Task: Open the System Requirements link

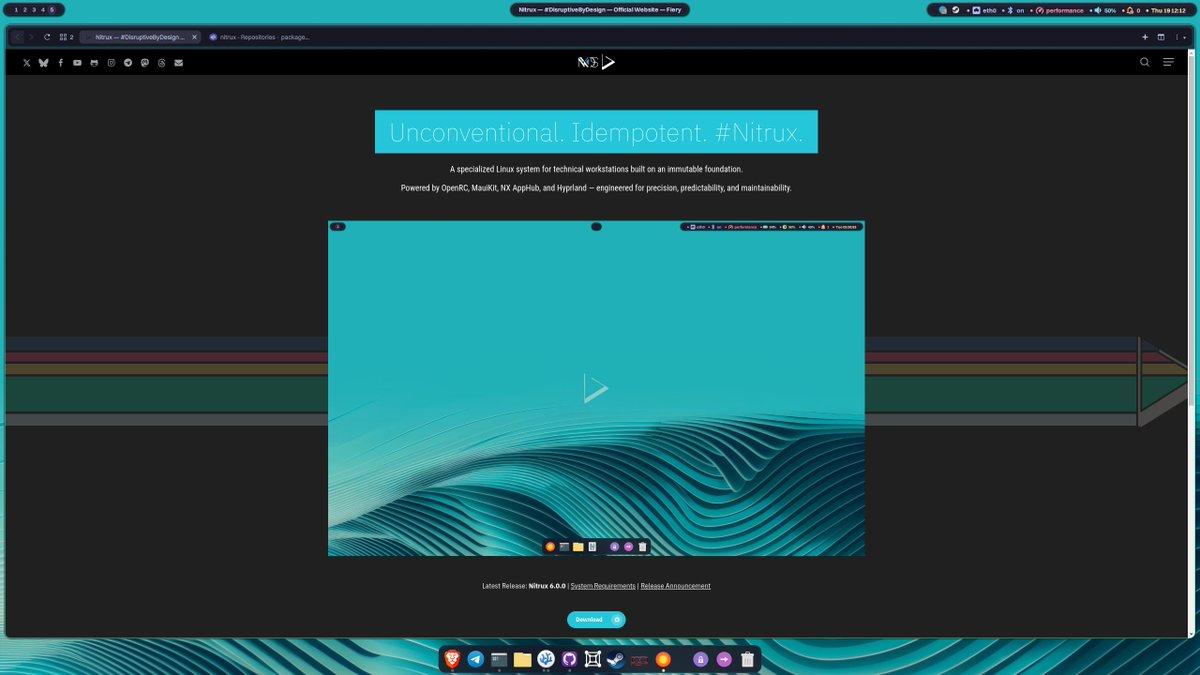Action: pyautogui.click(x=603, y=586)
